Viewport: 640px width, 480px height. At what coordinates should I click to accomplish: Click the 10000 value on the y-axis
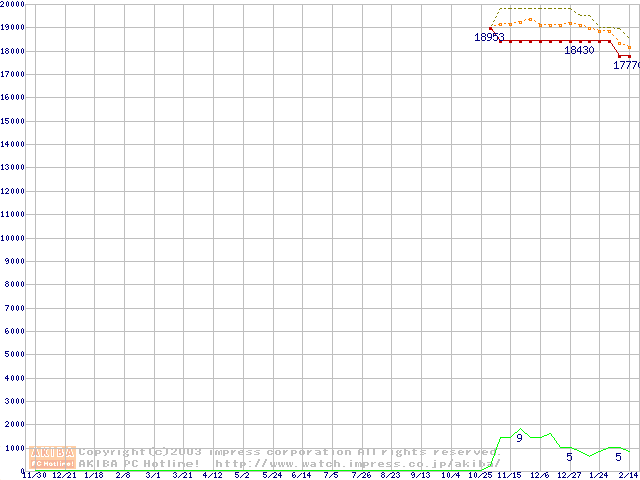[14, 238]
